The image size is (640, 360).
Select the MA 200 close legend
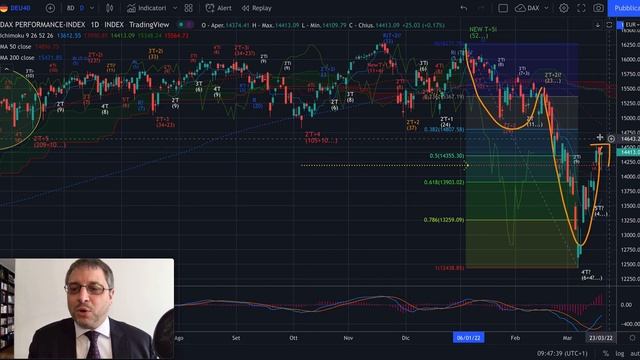tap(17, 58)
